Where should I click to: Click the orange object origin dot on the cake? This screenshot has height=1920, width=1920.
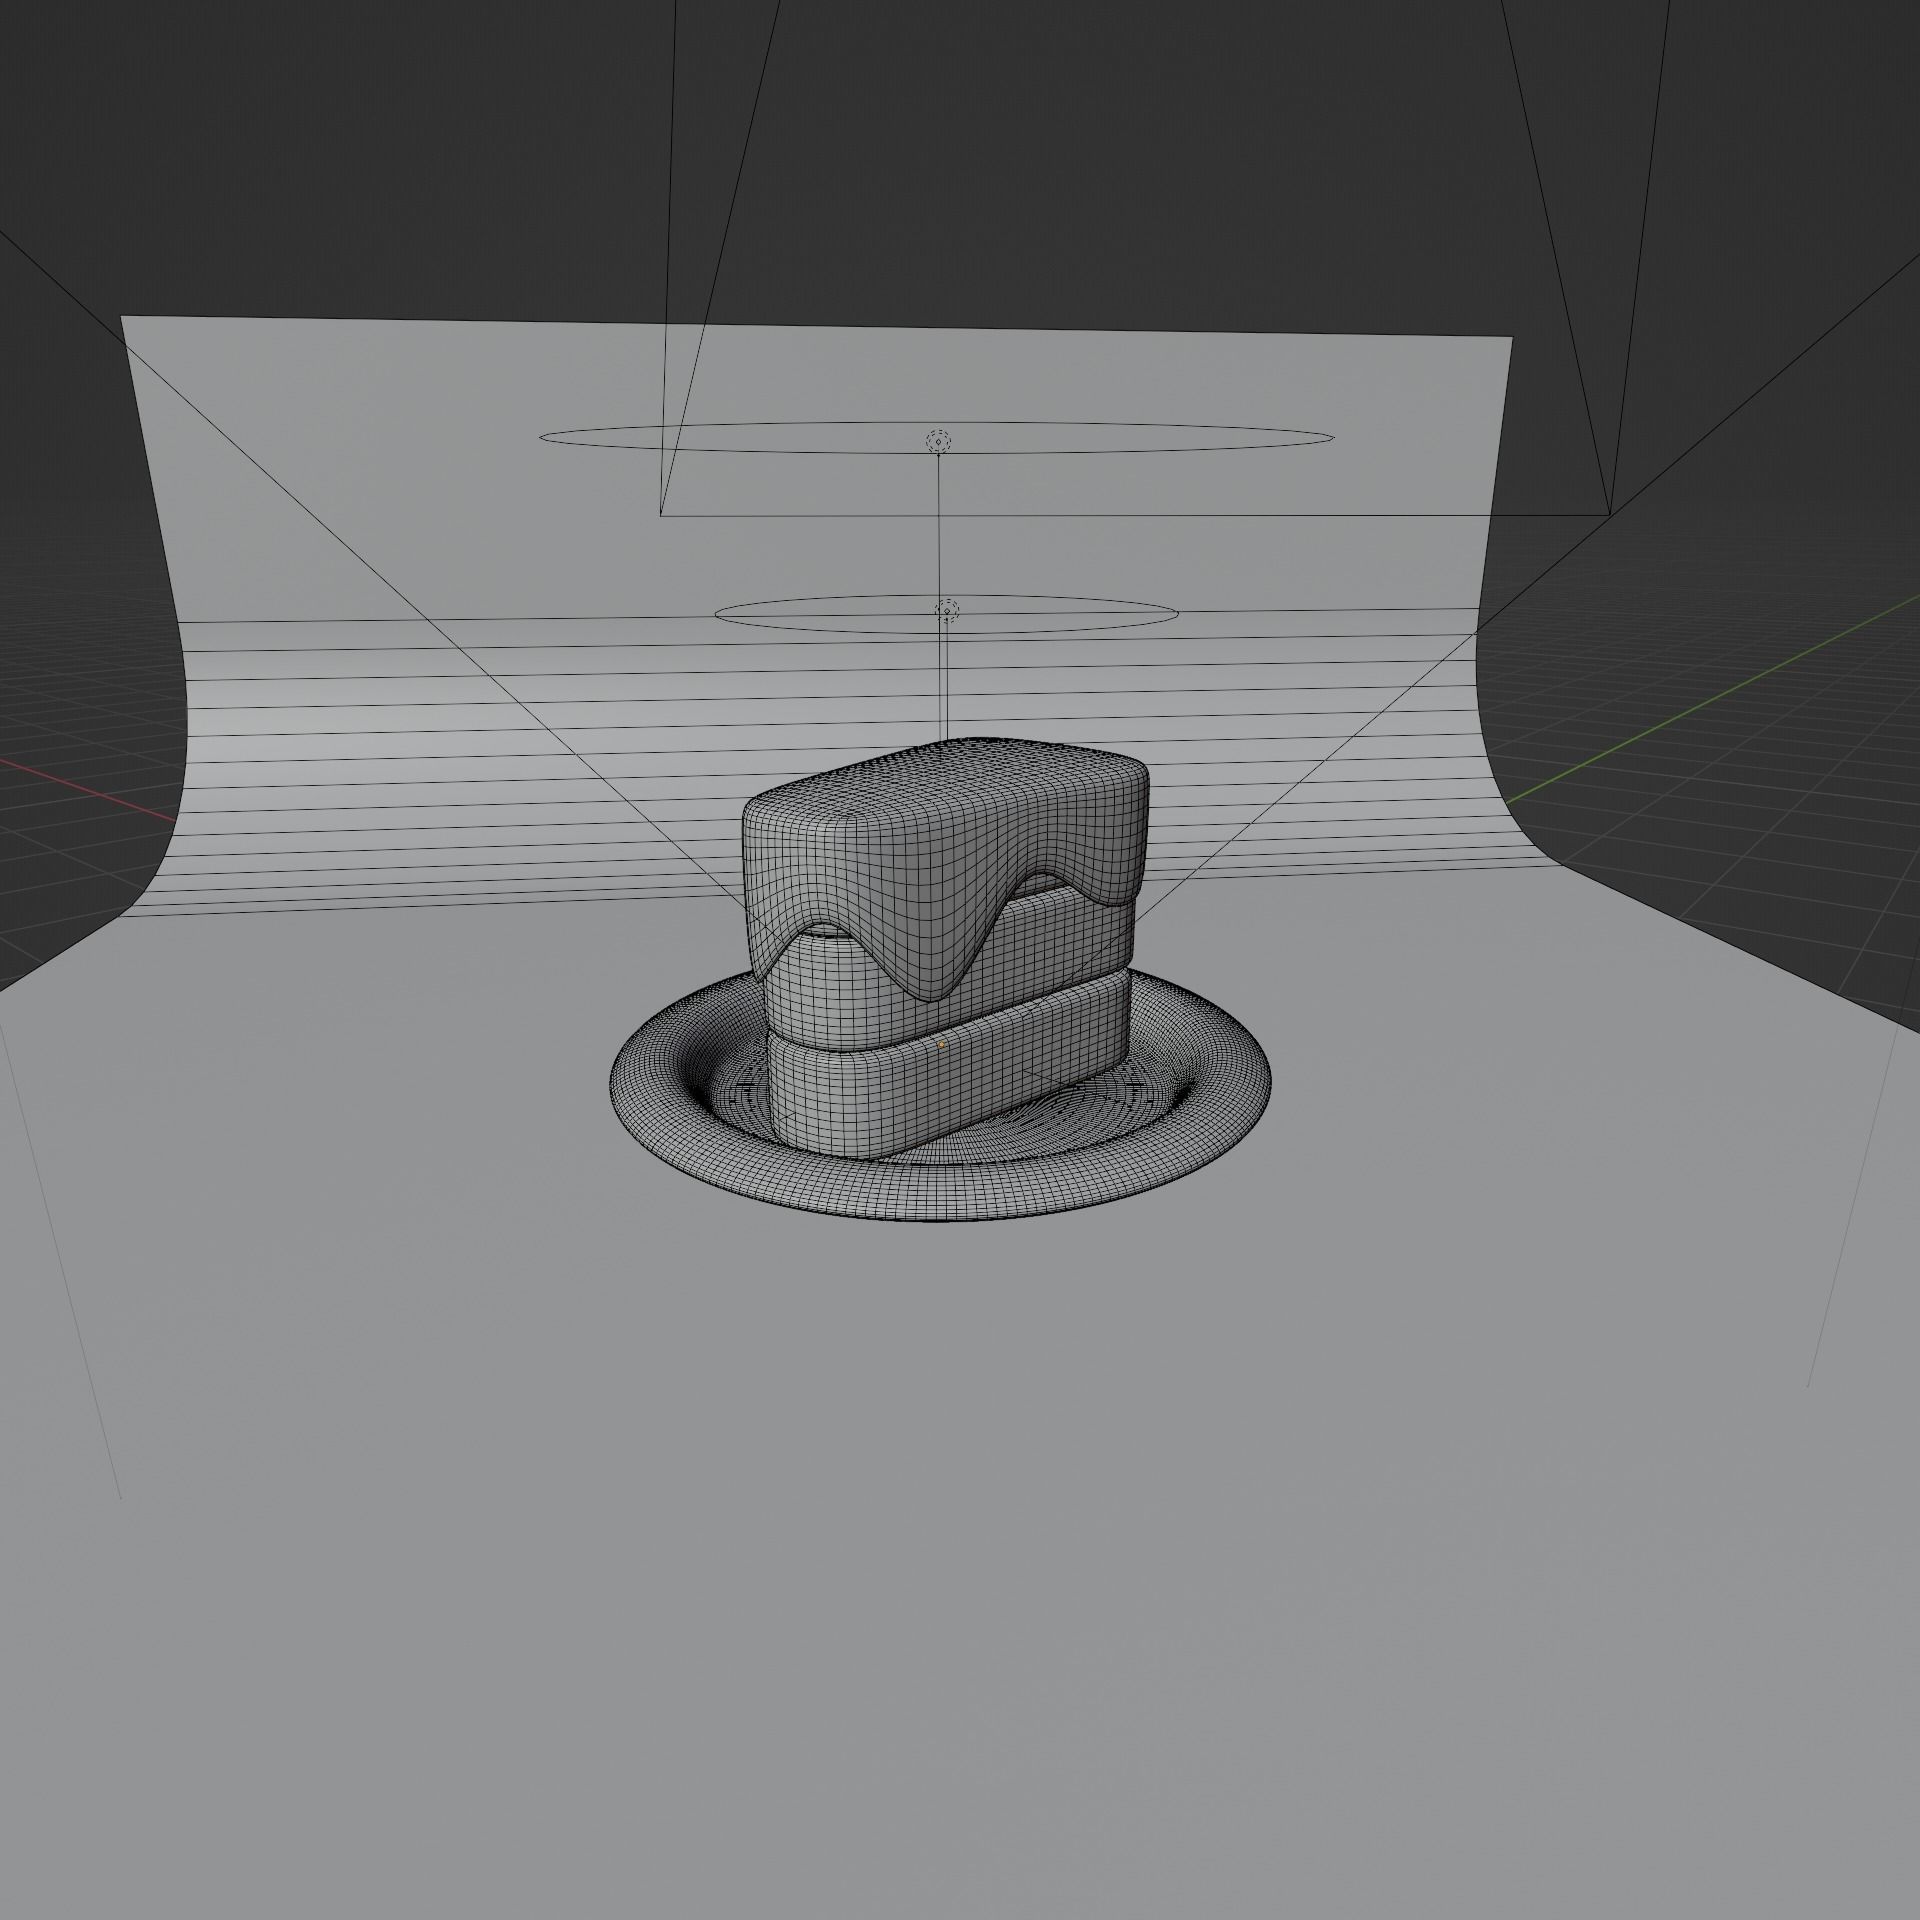tap(941, 1045)
